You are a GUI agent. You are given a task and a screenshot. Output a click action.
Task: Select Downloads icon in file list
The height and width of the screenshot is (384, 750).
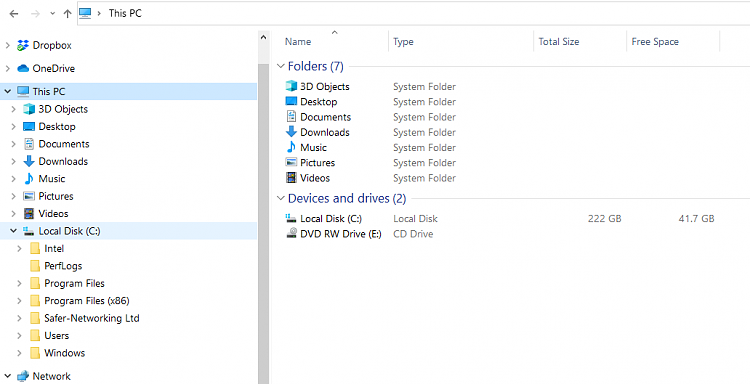[291, 132]
